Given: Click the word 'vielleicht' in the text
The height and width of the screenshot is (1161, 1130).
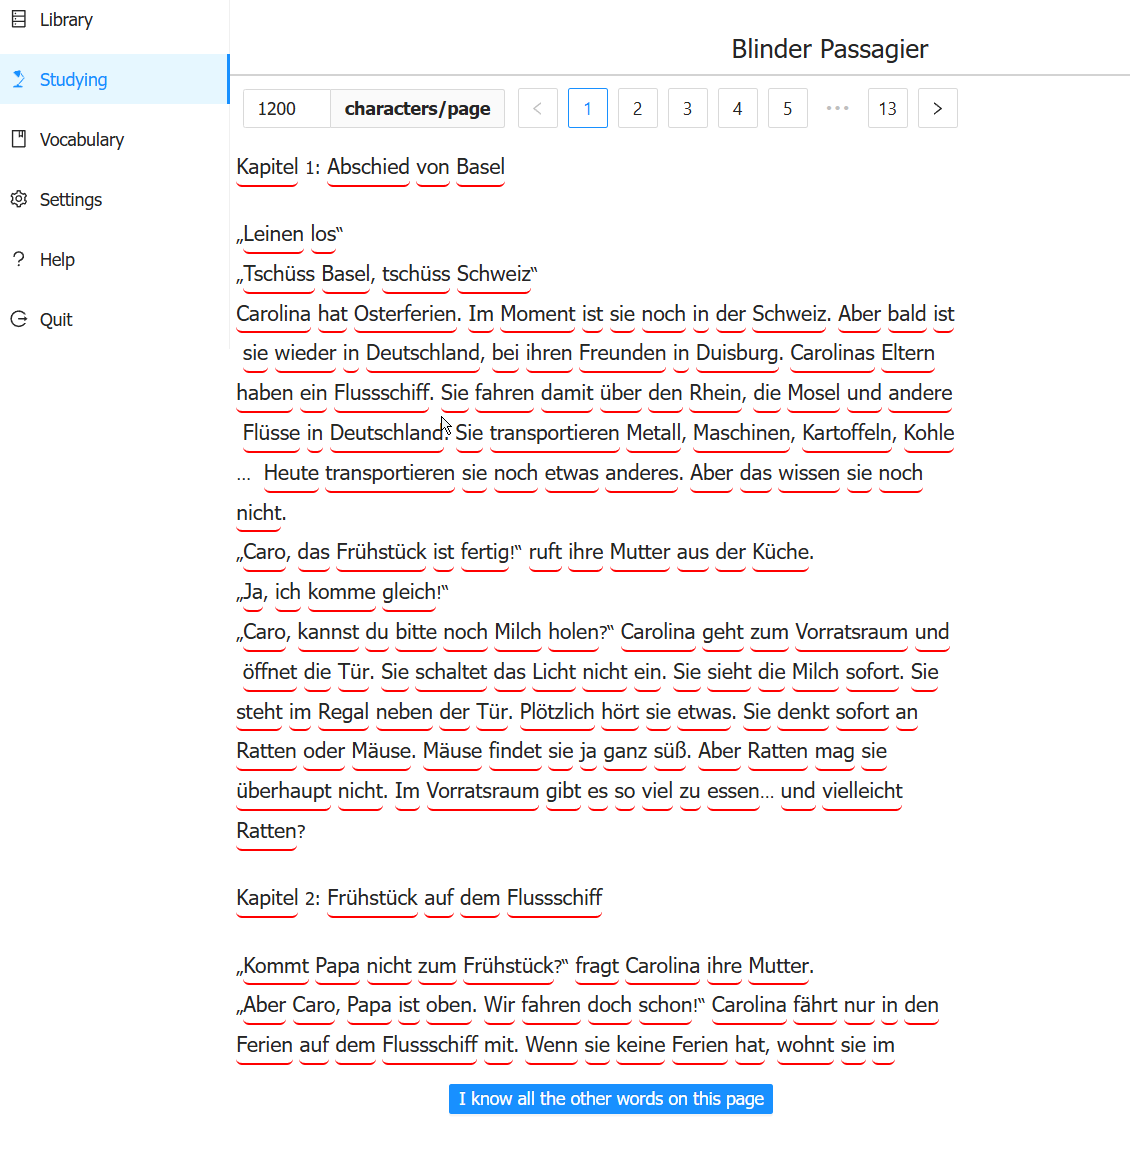Looking at the screenshot, I should (x=862, y=792).
